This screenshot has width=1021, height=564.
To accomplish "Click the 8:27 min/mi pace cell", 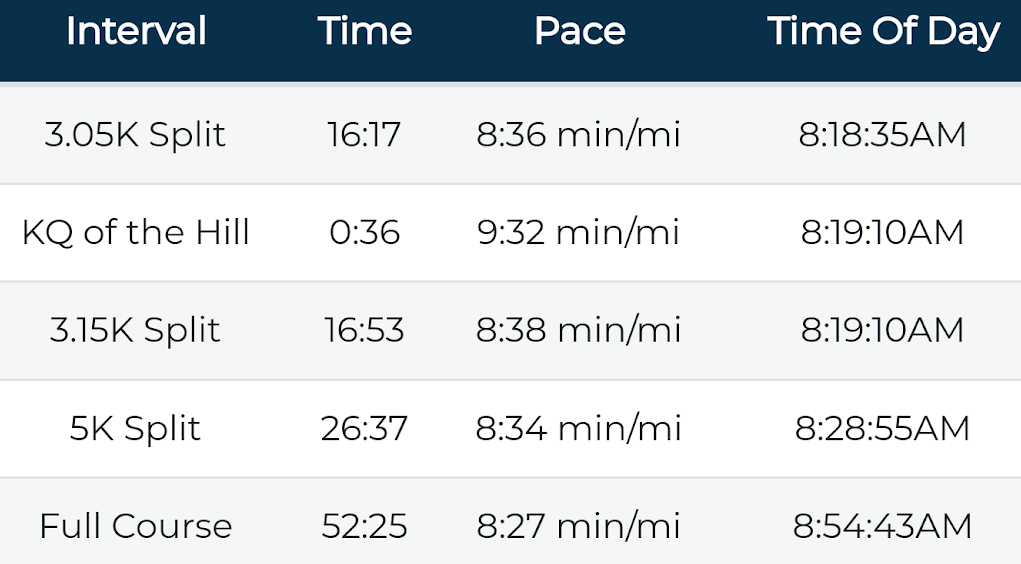I will [x=578, y=526].
